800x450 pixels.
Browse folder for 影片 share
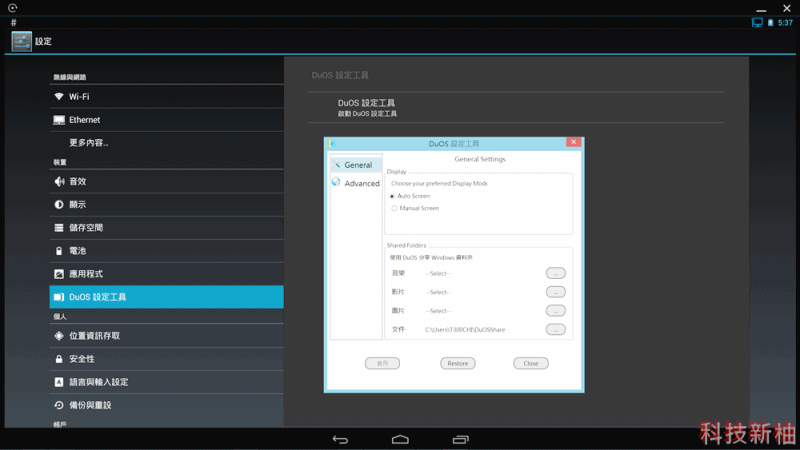coord(556,292)
